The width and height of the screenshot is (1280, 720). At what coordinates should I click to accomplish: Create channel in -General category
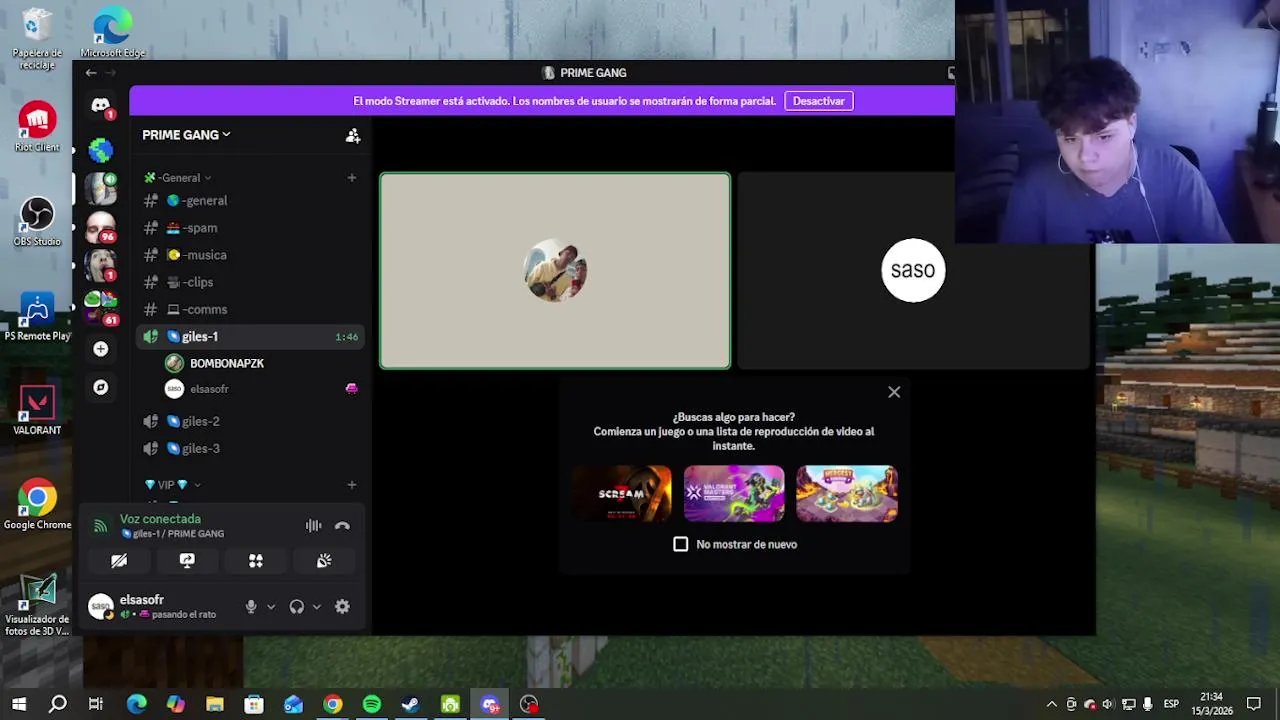(x=351, y=178)
